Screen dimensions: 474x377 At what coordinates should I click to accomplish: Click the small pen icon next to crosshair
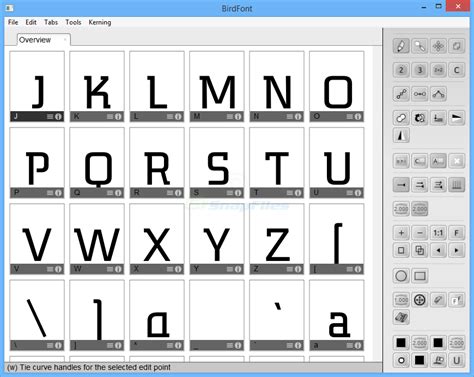(438, 300)
